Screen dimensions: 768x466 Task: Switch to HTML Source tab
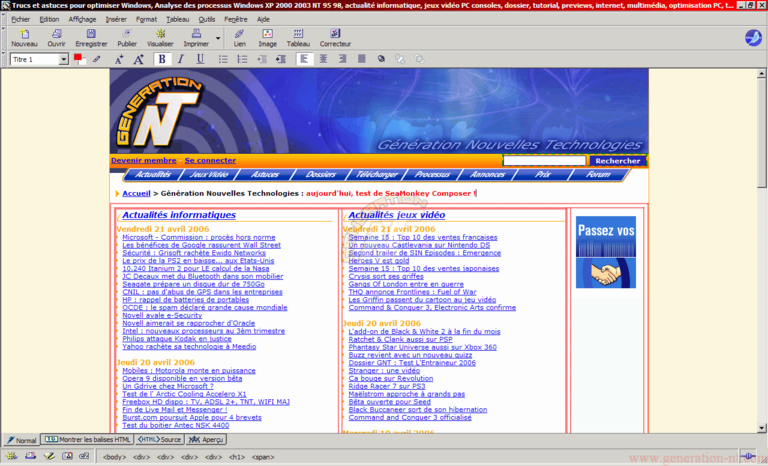pyautogui.click(x=159, y=439)
